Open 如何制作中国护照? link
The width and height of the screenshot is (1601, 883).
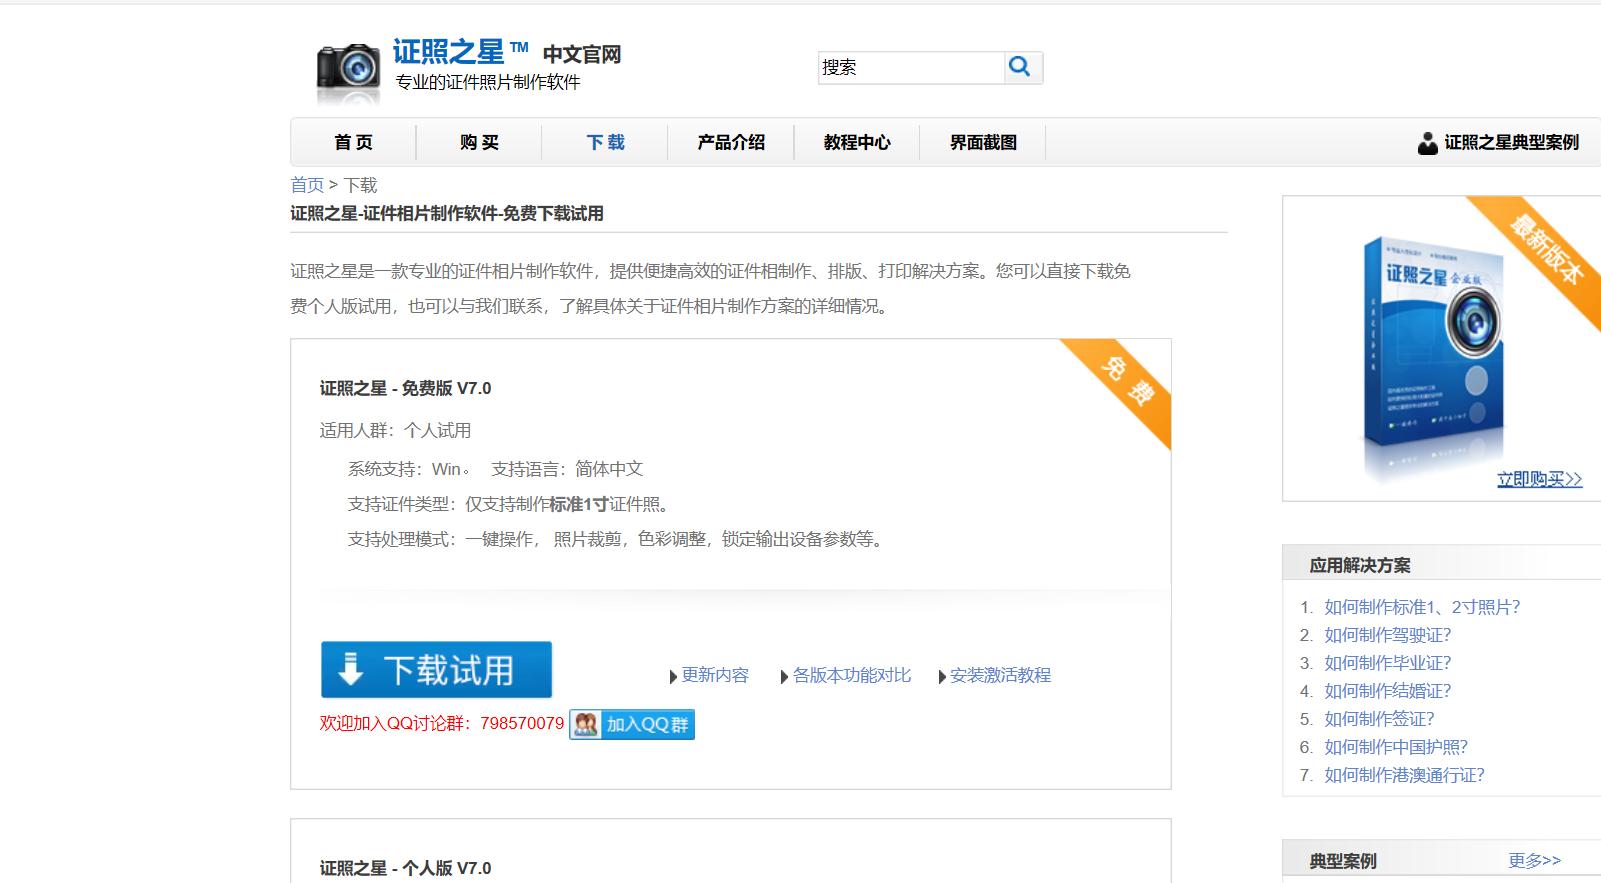click(1396, 747)
